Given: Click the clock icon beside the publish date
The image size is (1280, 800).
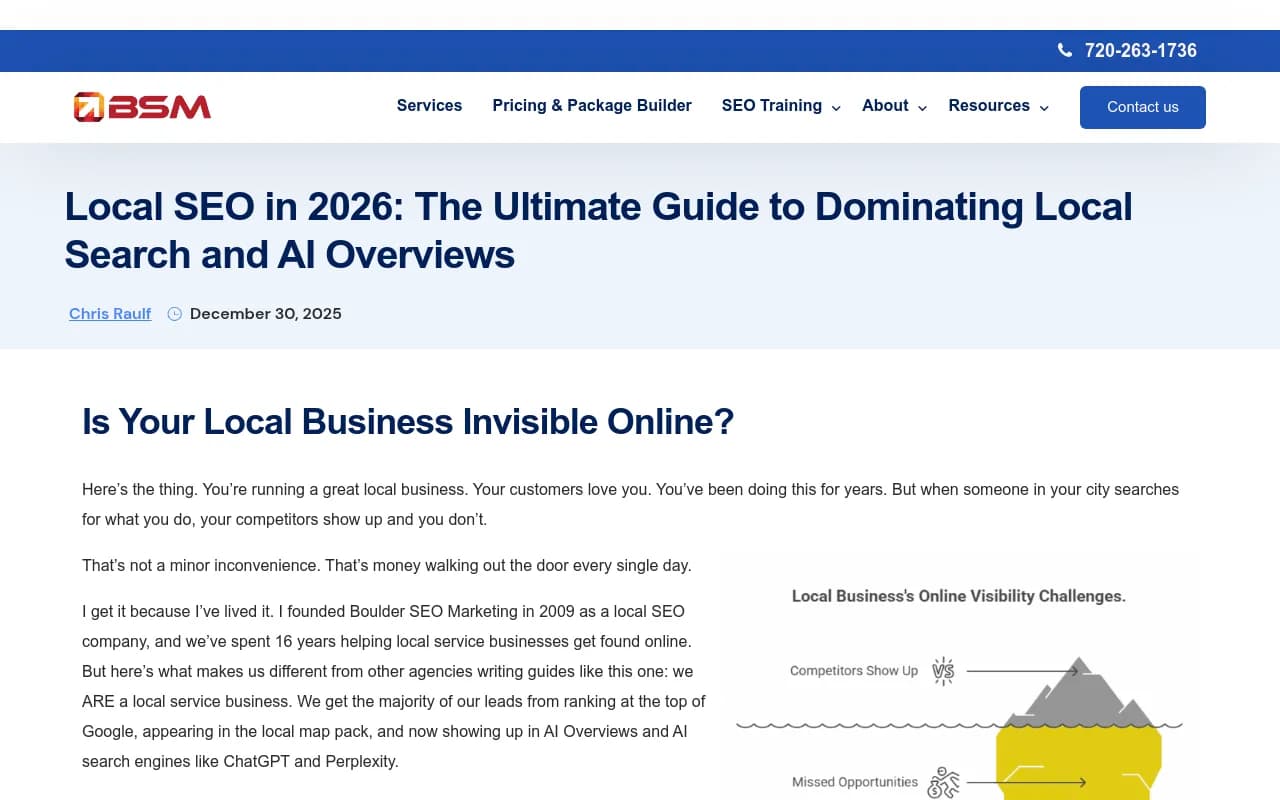Looking at the screenshot, I should [174, 313].
